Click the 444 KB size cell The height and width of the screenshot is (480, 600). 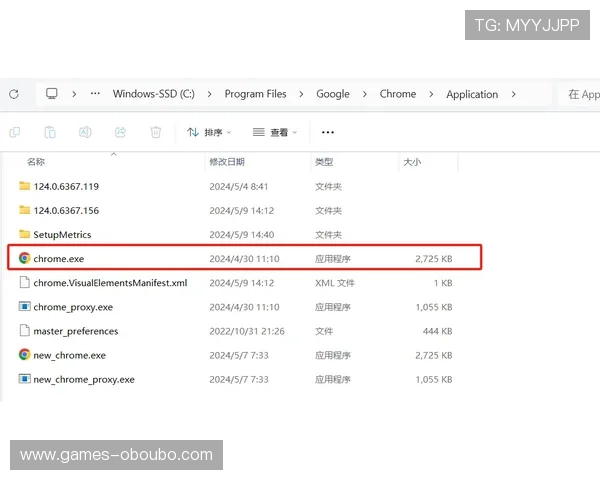[437, 331]
